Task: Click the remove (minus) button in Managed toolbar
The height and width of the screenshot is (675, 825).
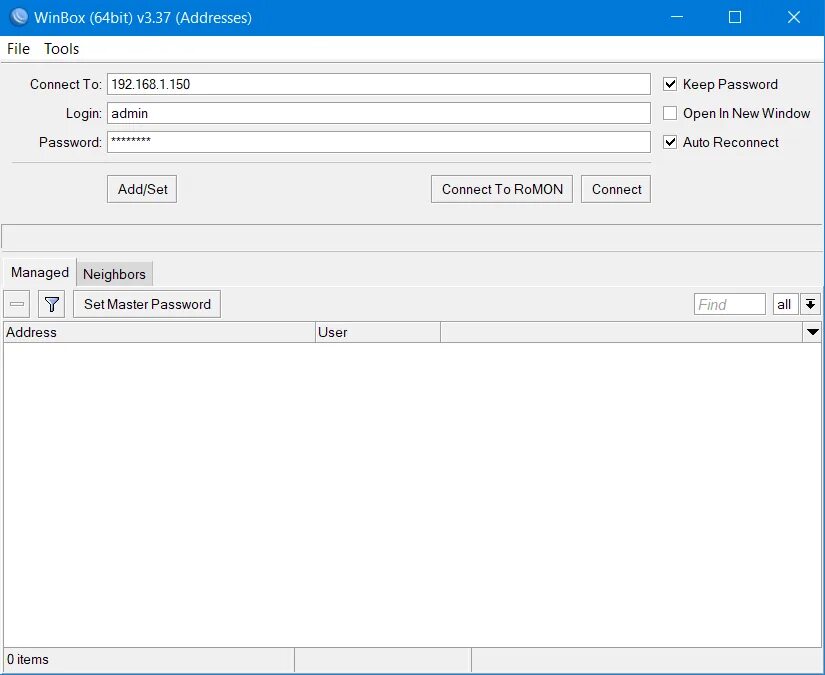Action: pyautogui.click(x=17, y=304)
